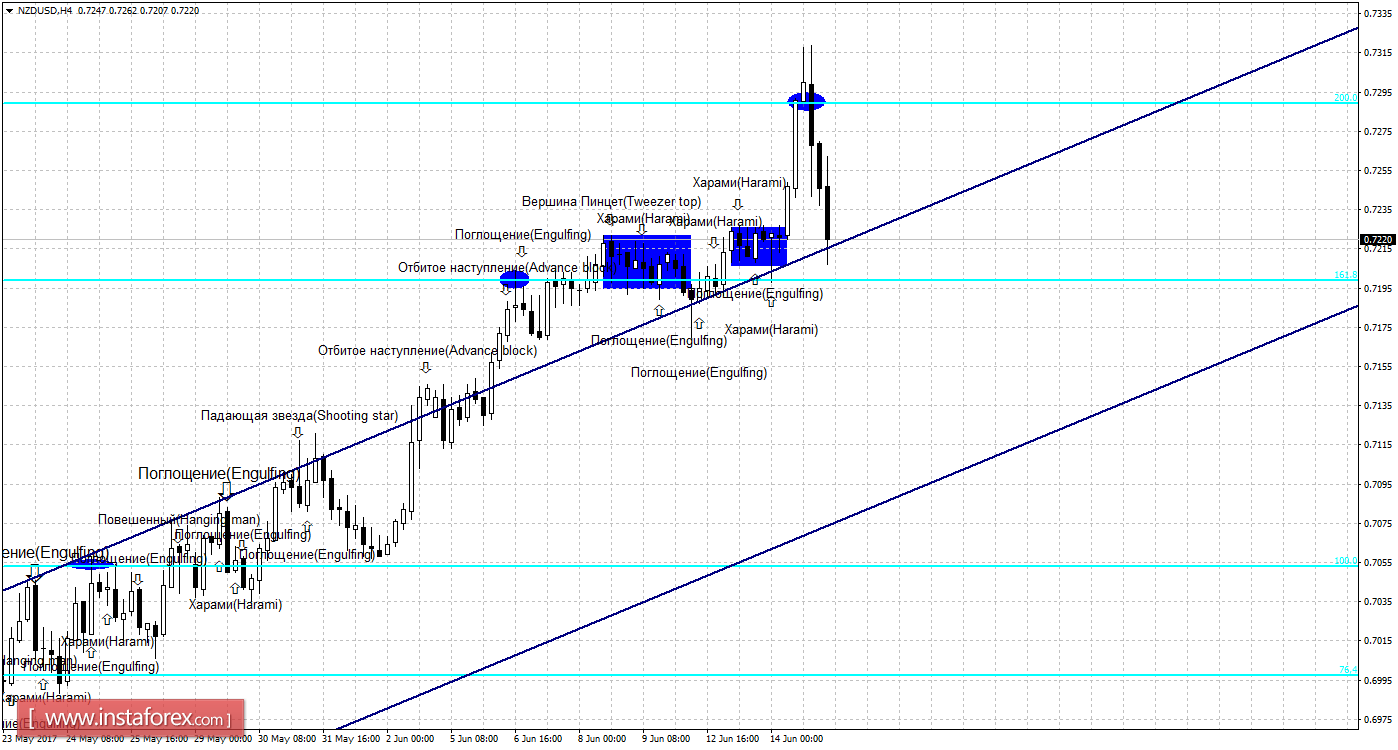Viewport: 1398px width, 750px height.
Task: Click the 0.7315 price axis value
Action: 1378,52
